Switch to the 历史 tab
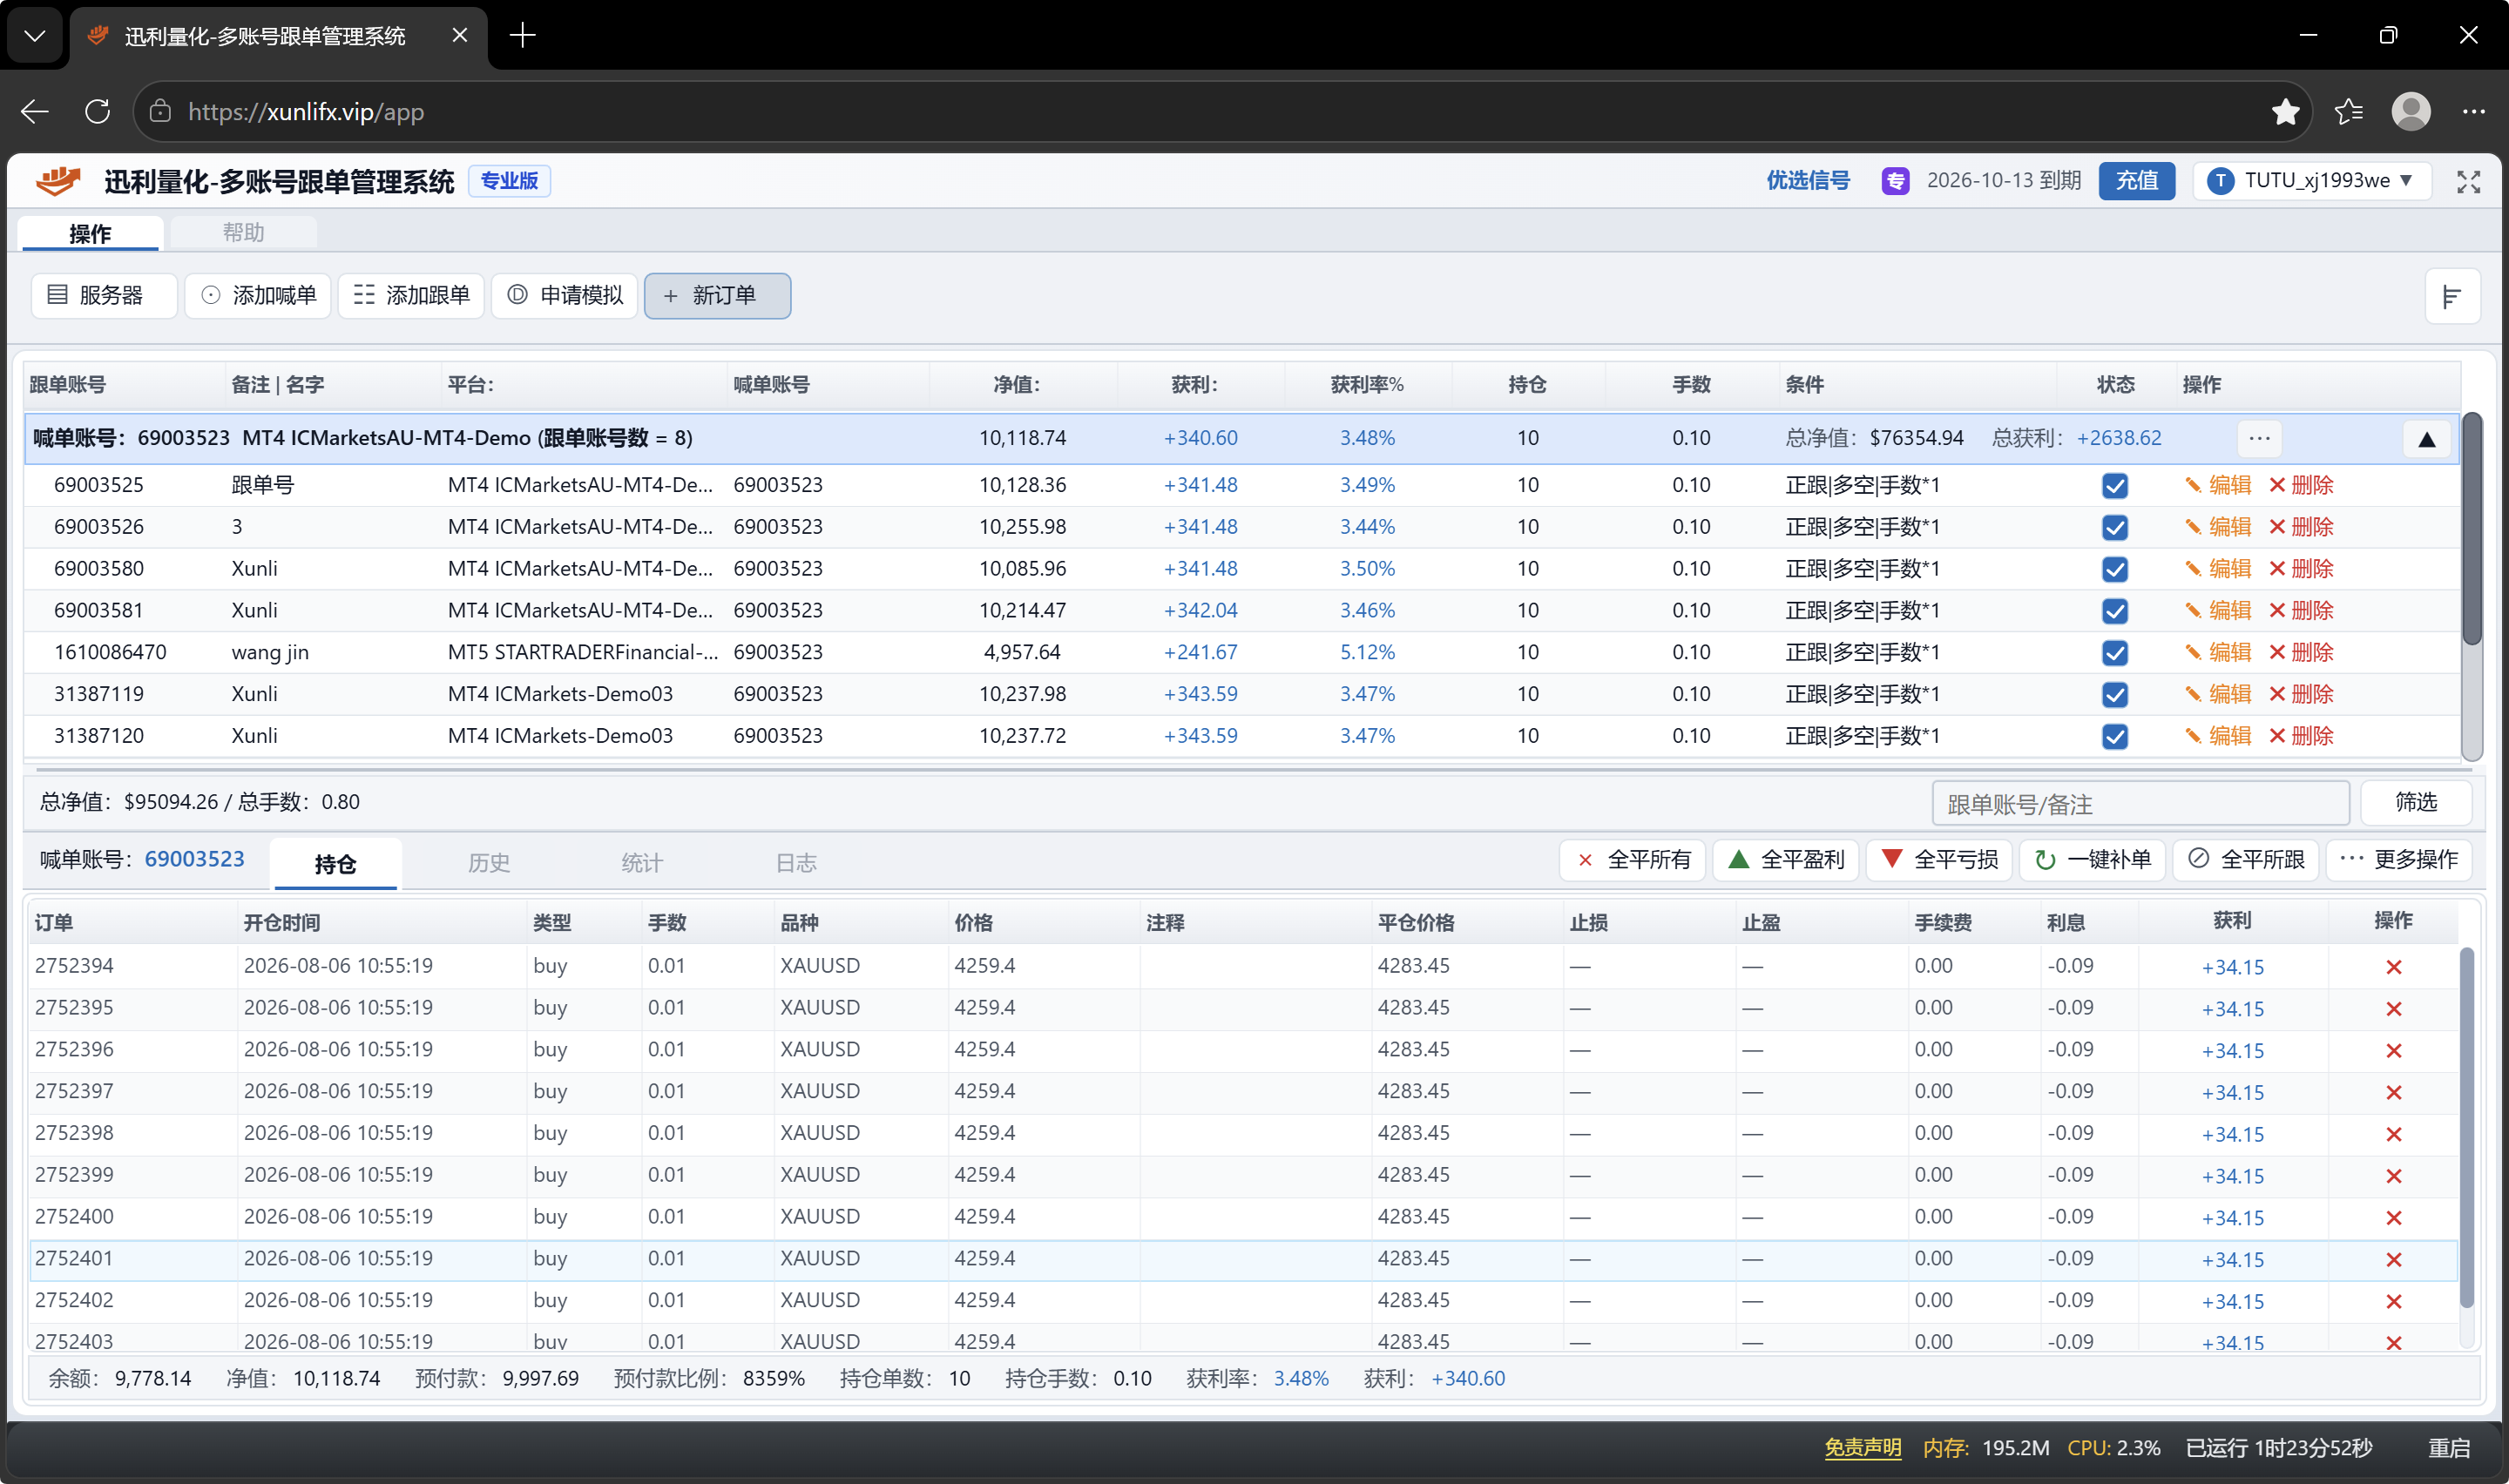This screenshot has width=2509, height=1484. (x=488, y=863)
